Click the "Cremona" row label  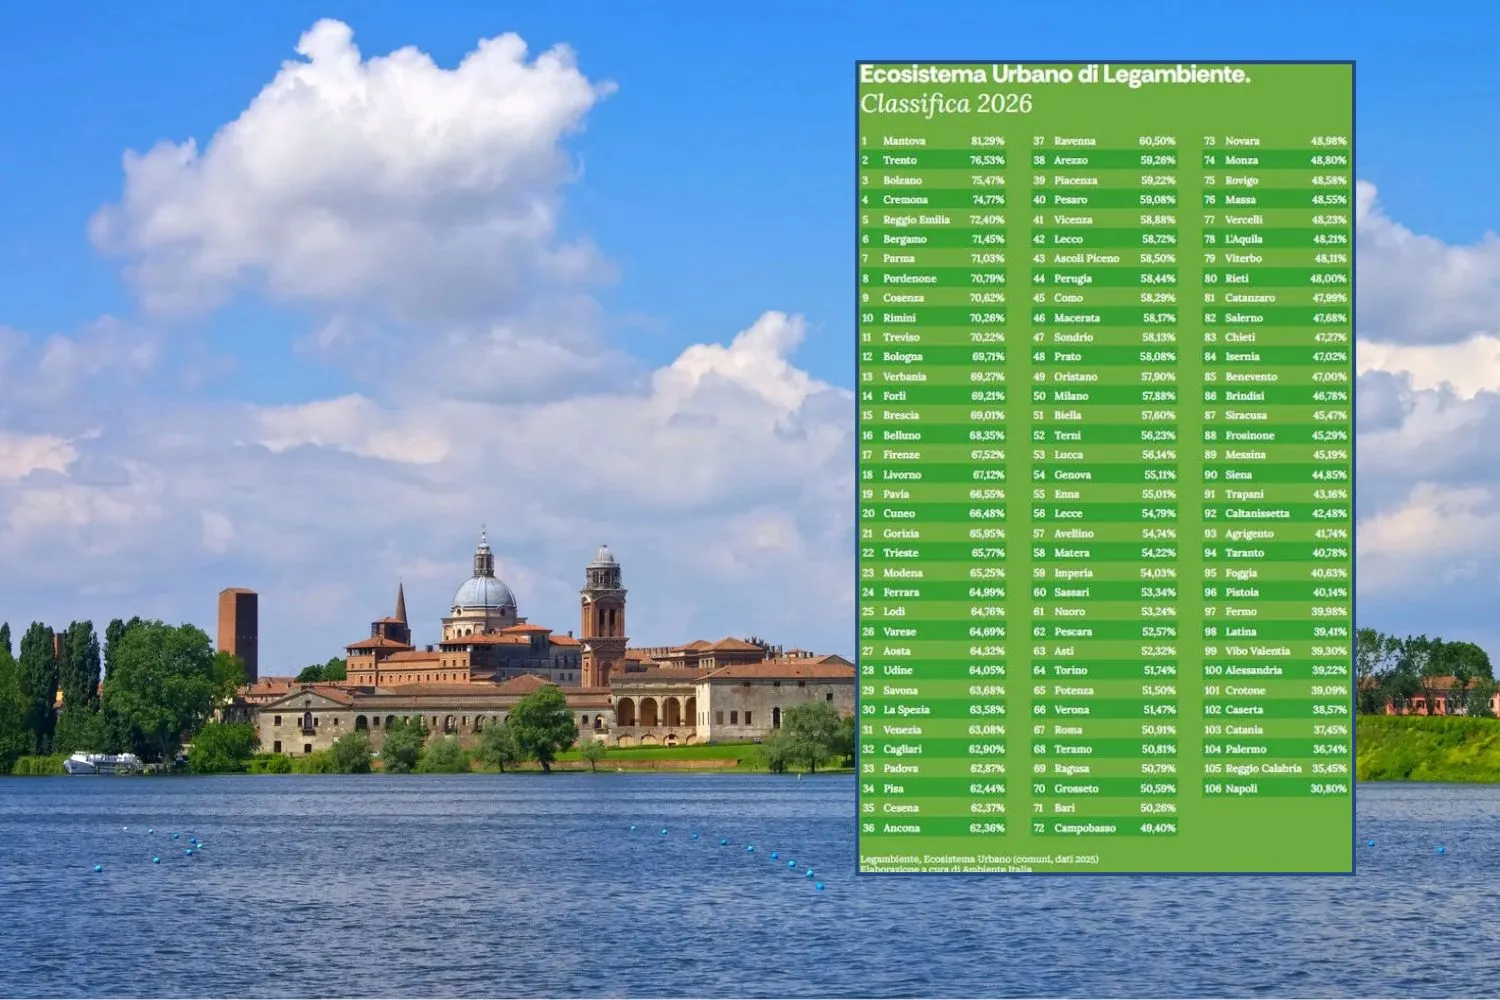click(905, 200)
